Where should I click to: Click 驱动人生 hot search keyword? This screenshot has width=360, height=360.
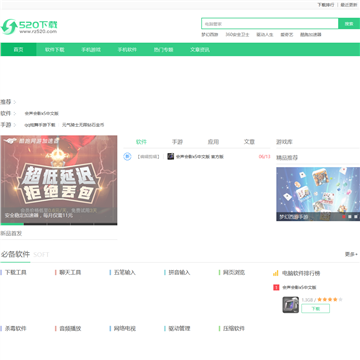pos(265,34)
